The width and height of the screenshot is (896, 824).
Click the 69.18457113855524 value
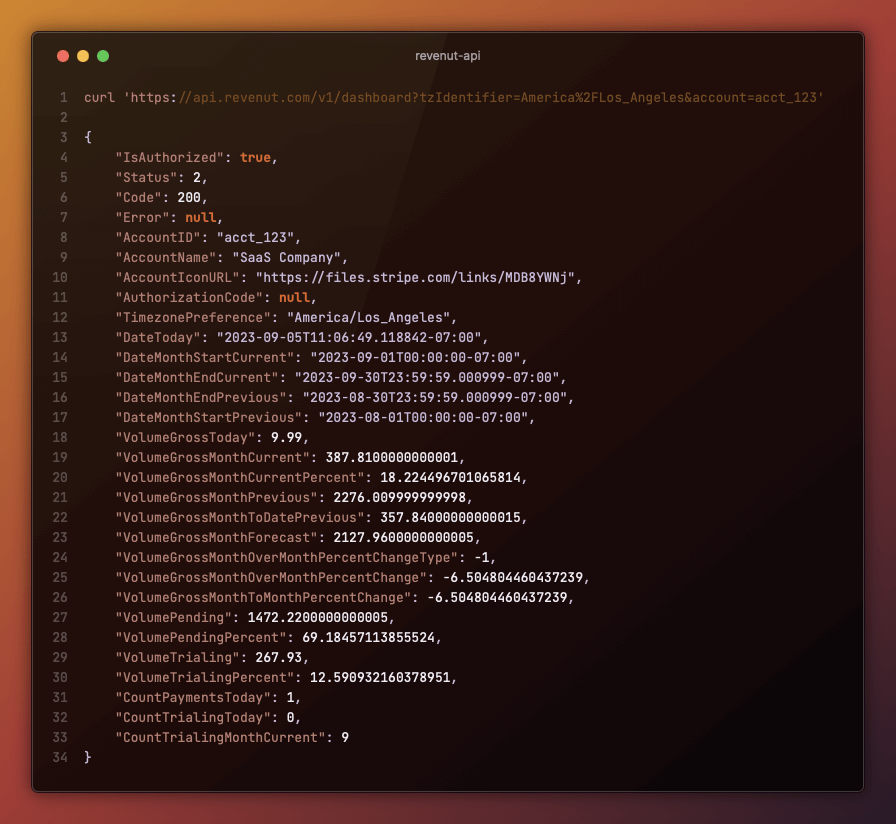[x=368, y=638]
